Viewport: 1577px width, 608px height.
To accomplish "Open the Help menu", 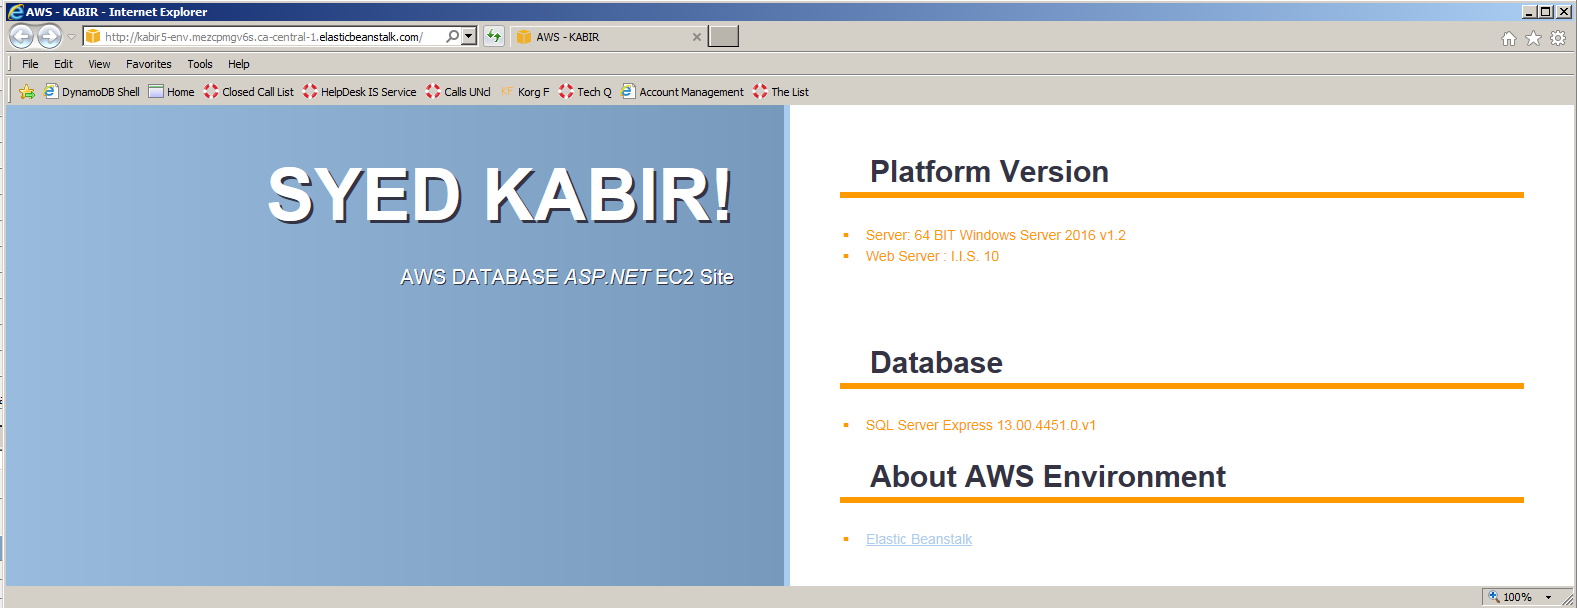I will (238, 64).
